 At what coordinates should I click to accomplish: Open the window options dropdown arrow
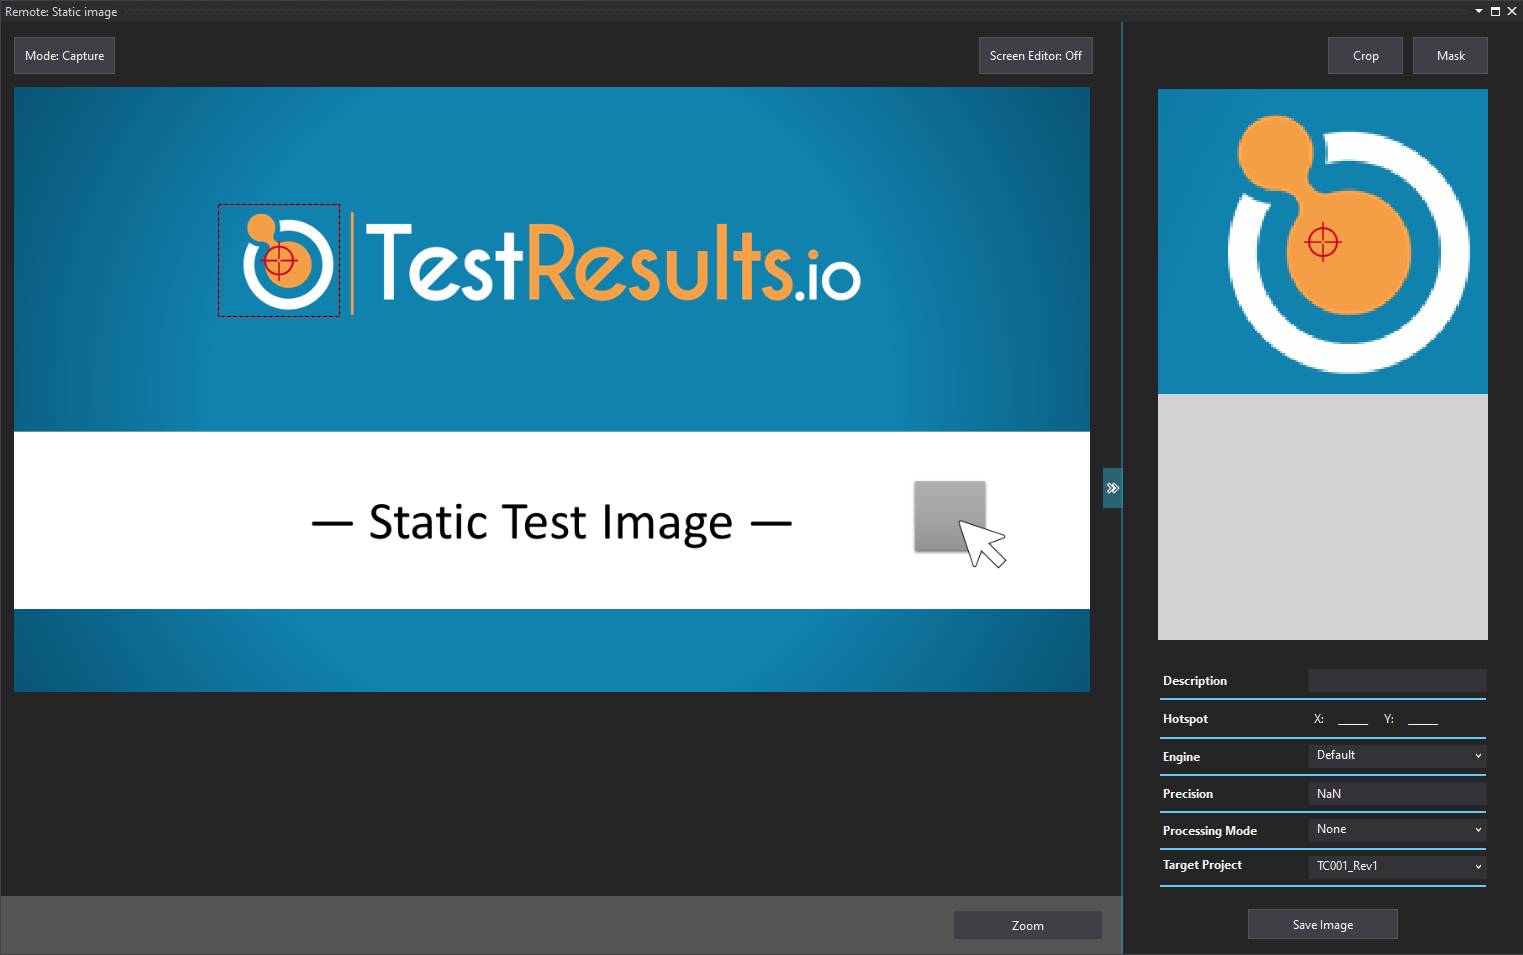point(1478,11)
